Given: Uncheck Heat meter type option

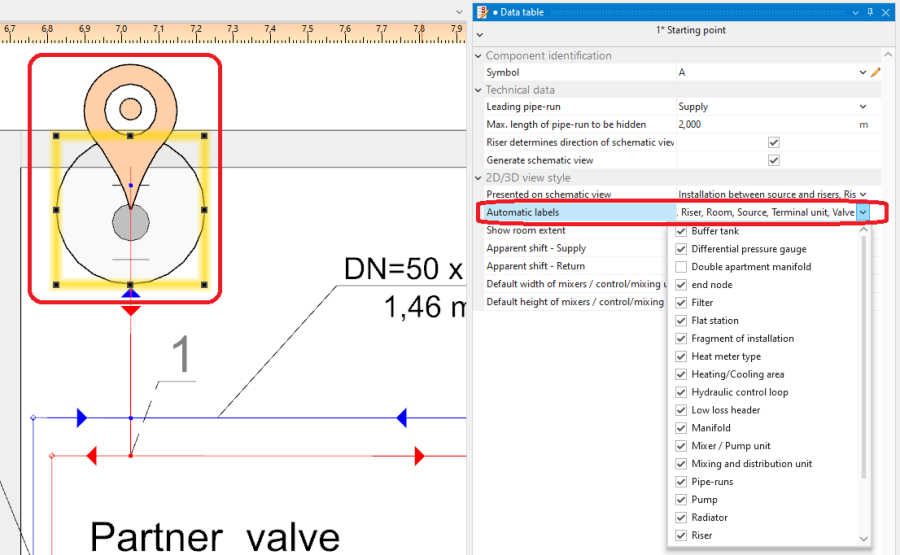Looking at the screenshot, I should (681, 356).
